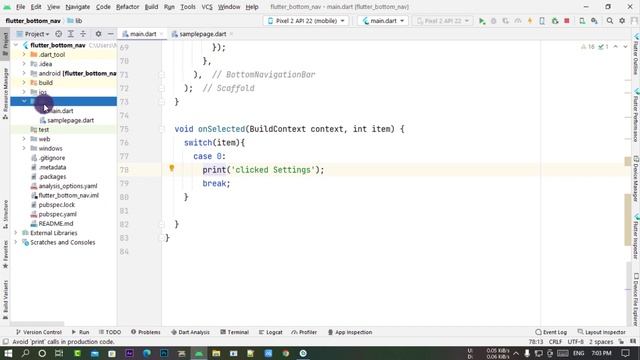This screenshot has height=360, width=640.
Task: Open the Terminal tool window
Action: (x=234, y=332)
